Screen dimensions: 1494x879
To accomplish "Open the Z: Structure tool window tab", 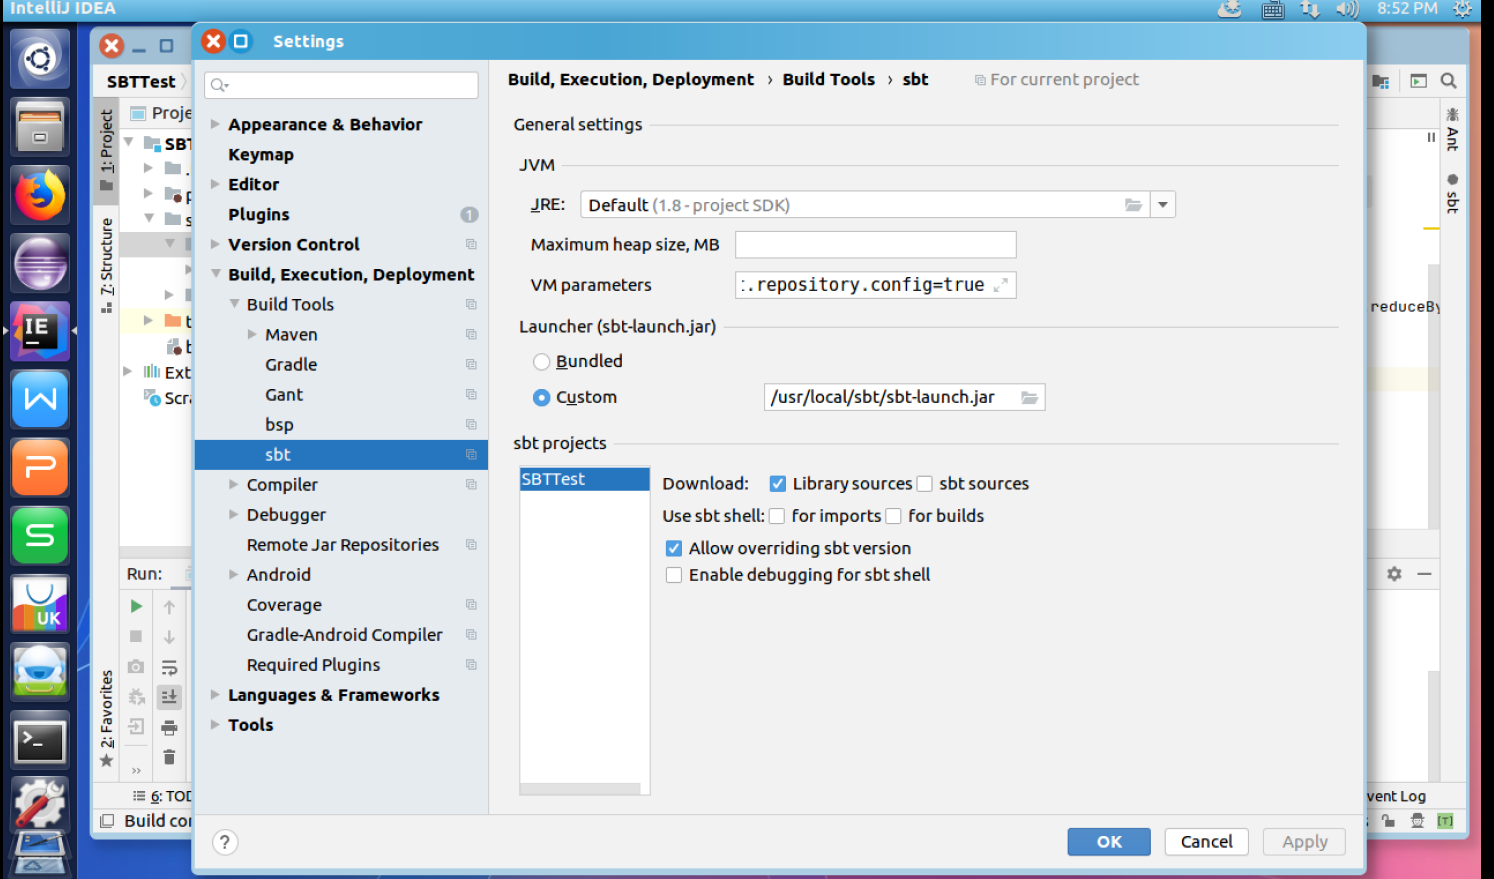I will [106, 264].
